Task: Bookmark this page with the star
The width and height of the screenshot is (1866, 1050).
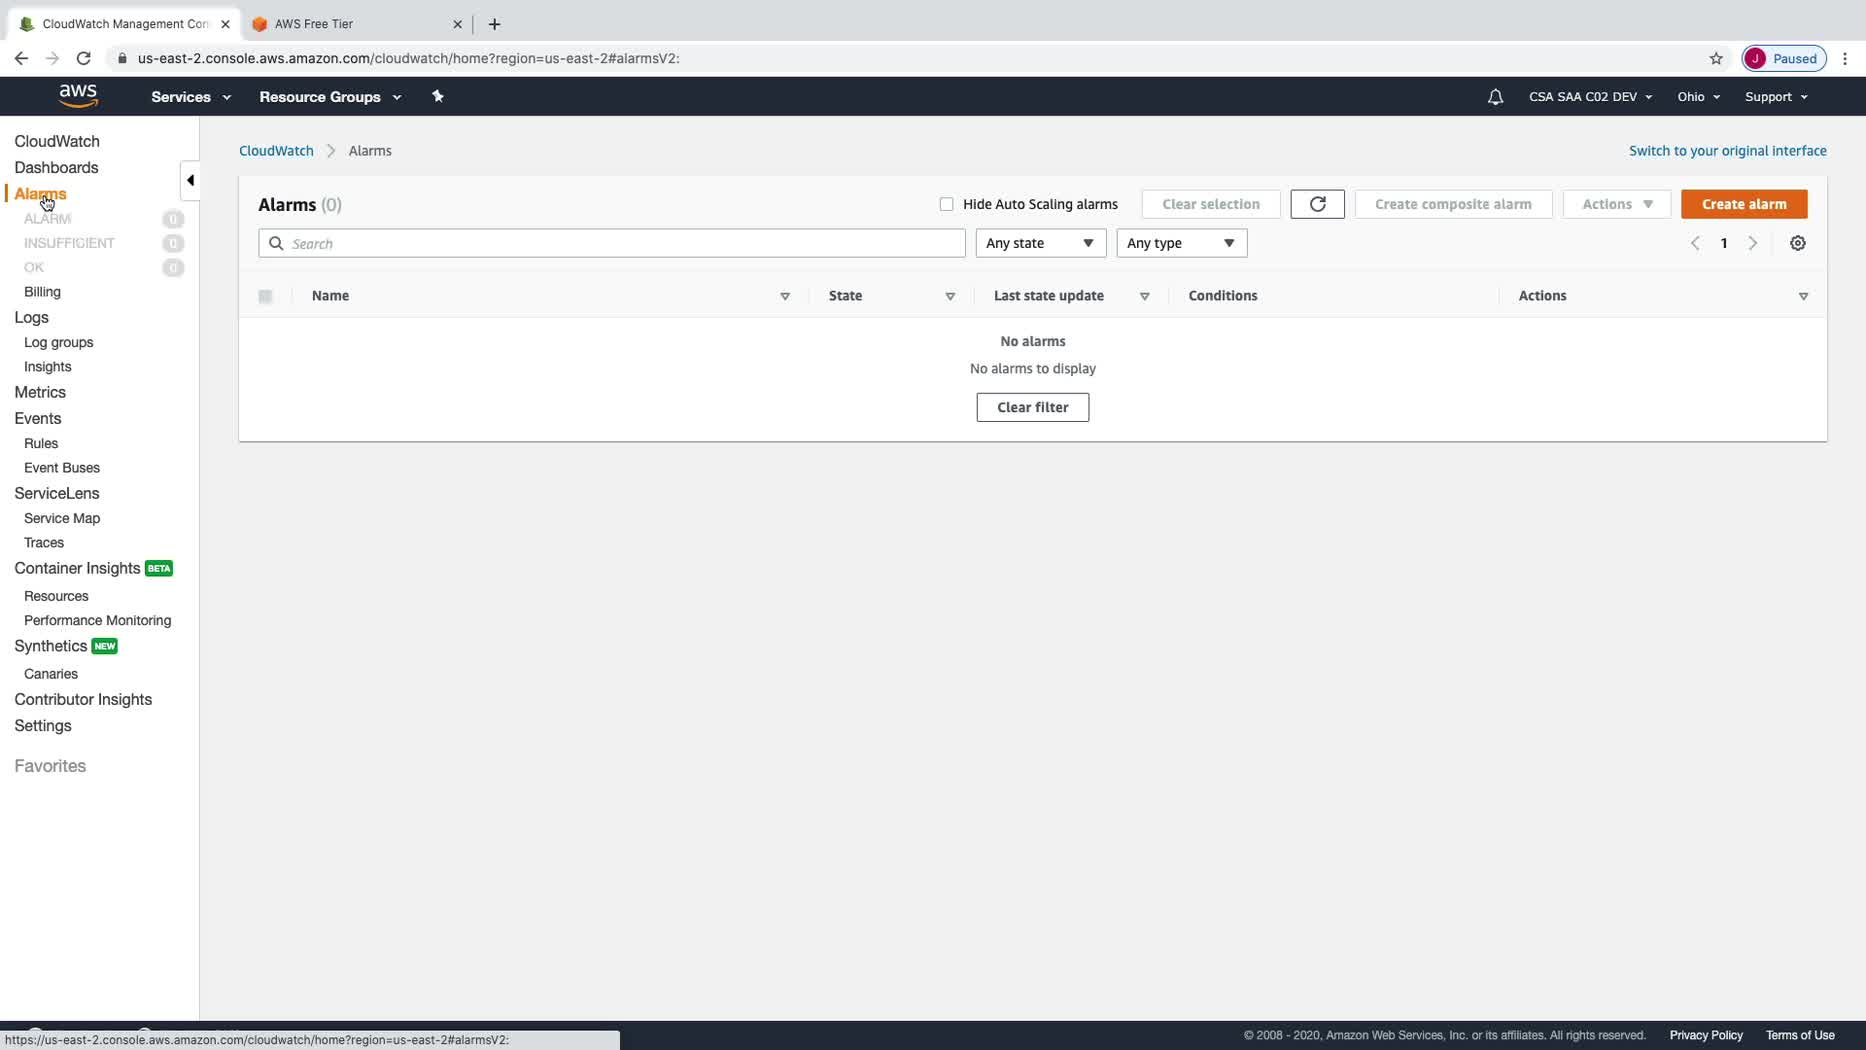Action: [x=1716, y=58]
